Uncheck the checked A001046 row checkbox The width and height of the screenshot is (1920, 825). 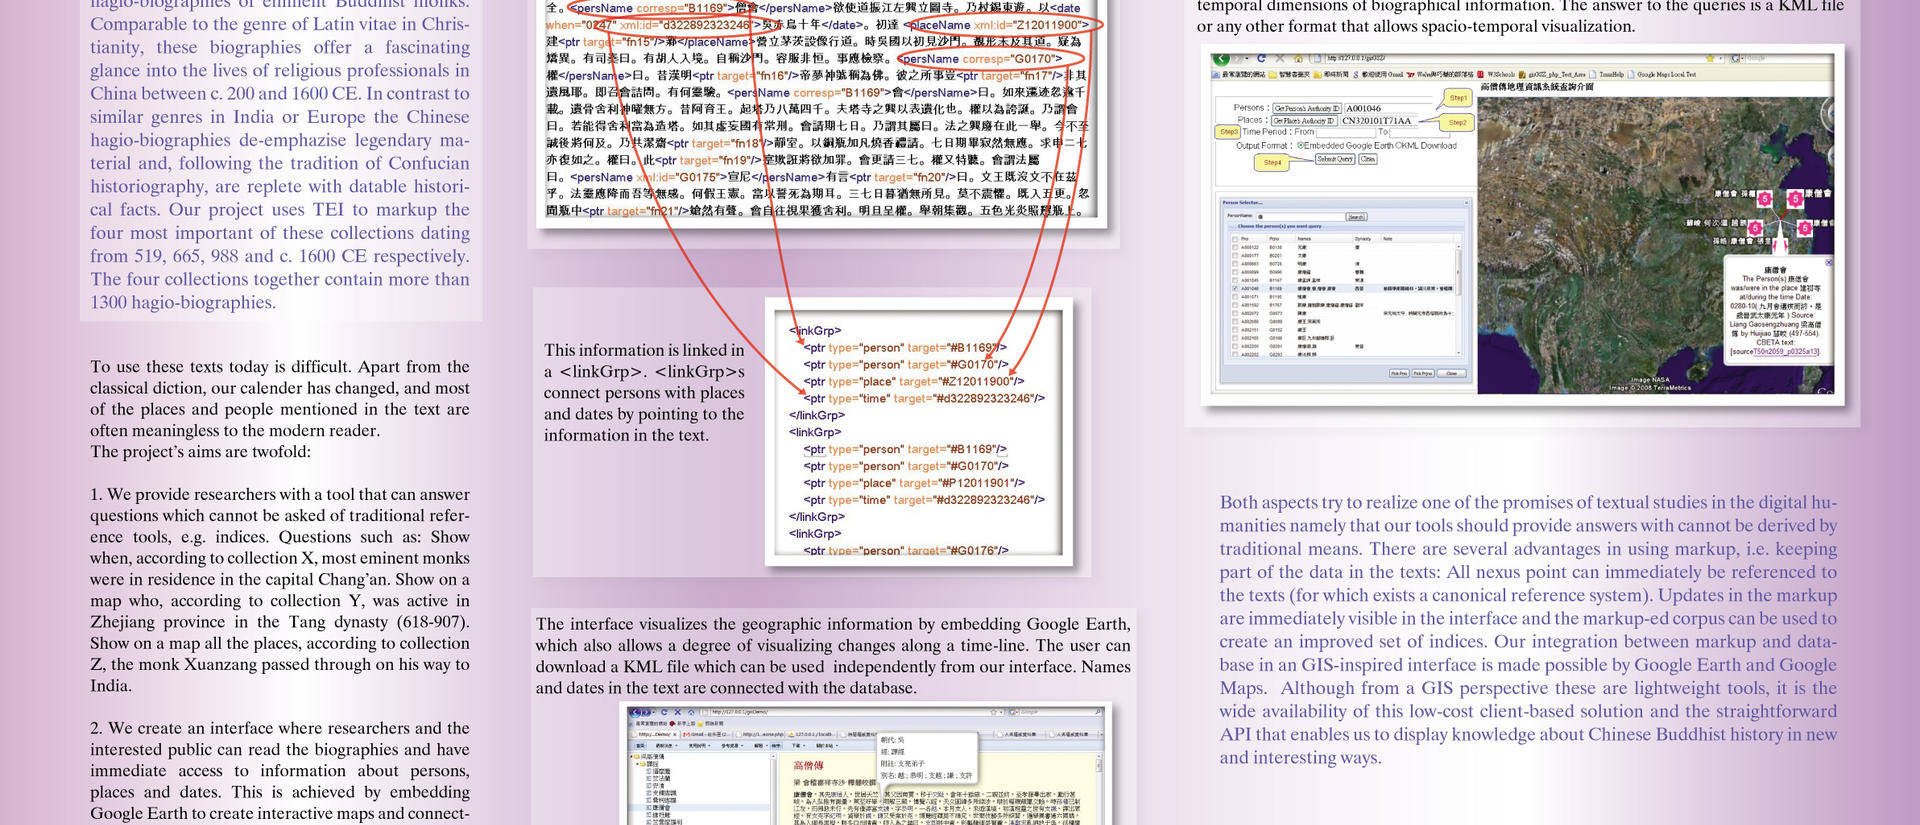[x=1235, y=288]
